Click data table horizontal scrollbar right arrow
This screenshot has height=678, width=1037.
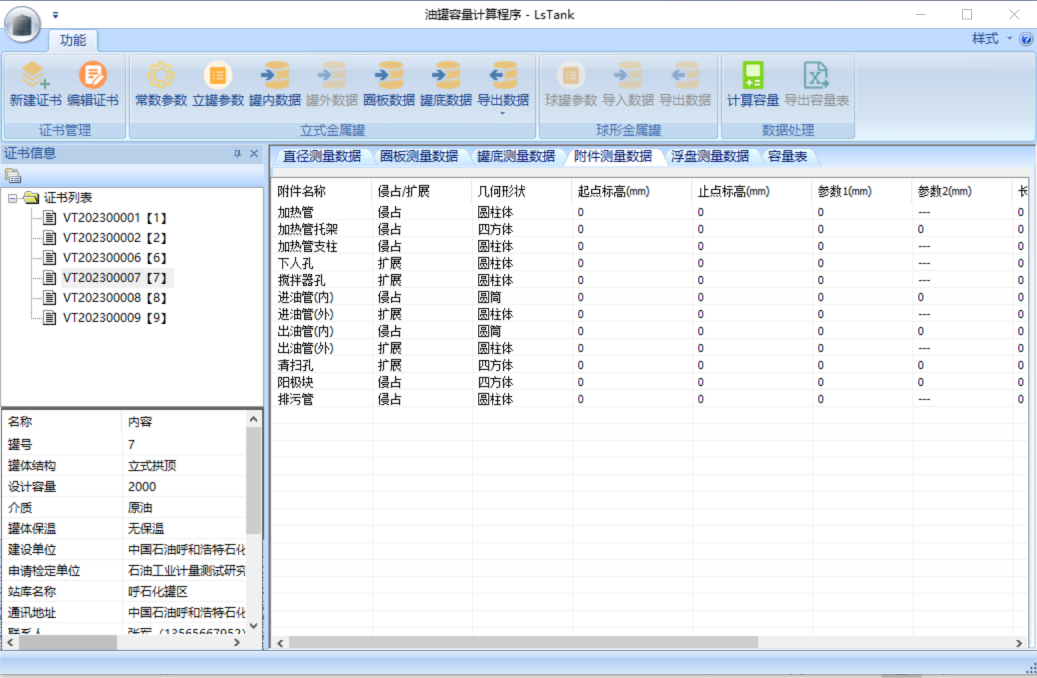pyautogui.click(x=1018, y=643)
